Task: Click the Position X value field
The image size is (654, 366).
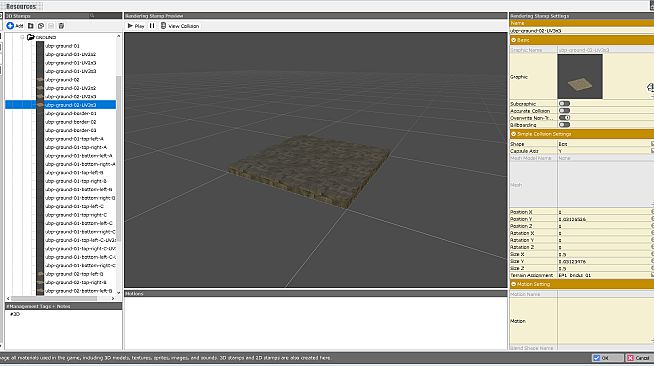Action: [x=605, y=212]
